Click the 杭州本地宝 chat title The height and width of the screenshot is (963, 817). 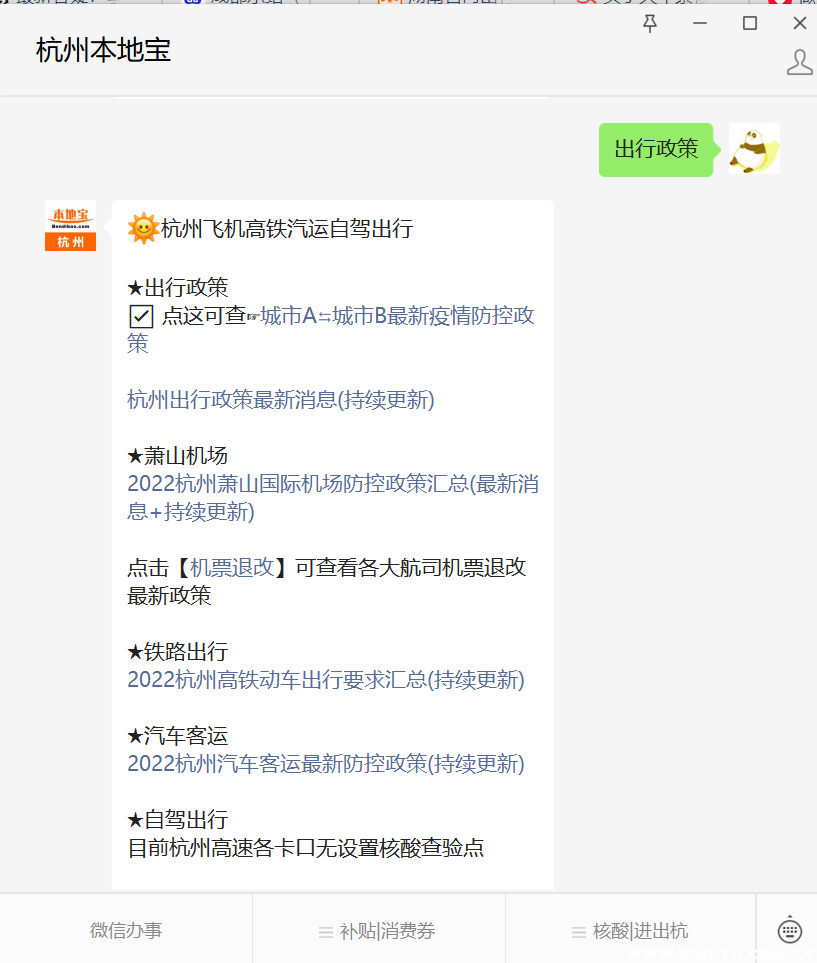pos(103,50)
